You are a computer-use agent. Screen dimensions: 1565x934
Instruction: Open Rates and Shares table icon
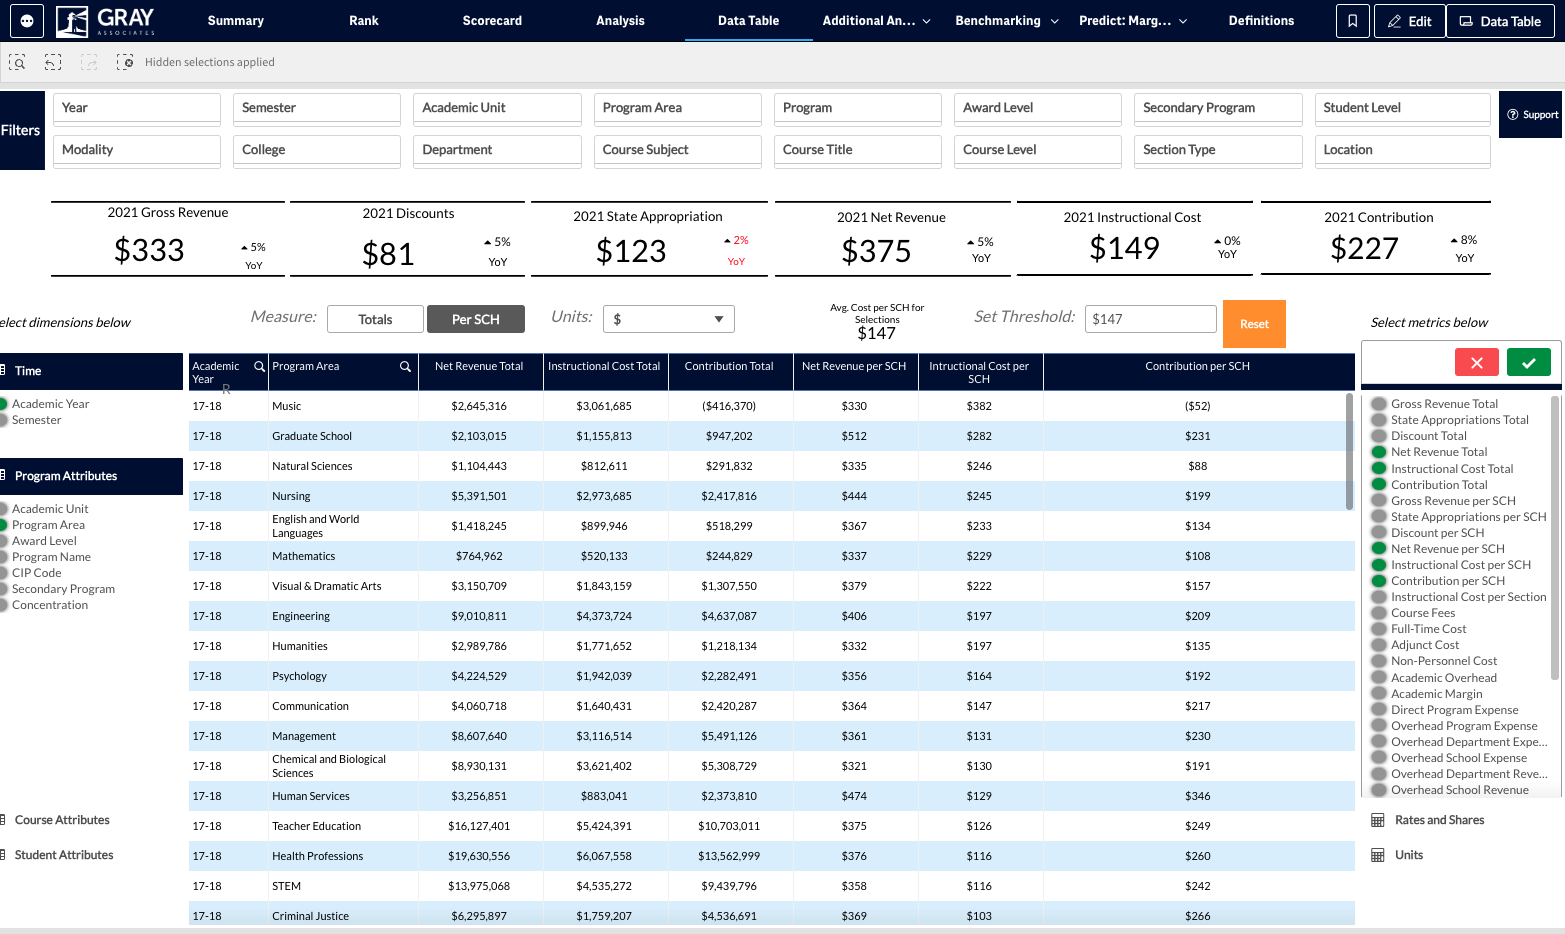(x=1377, y=820)
